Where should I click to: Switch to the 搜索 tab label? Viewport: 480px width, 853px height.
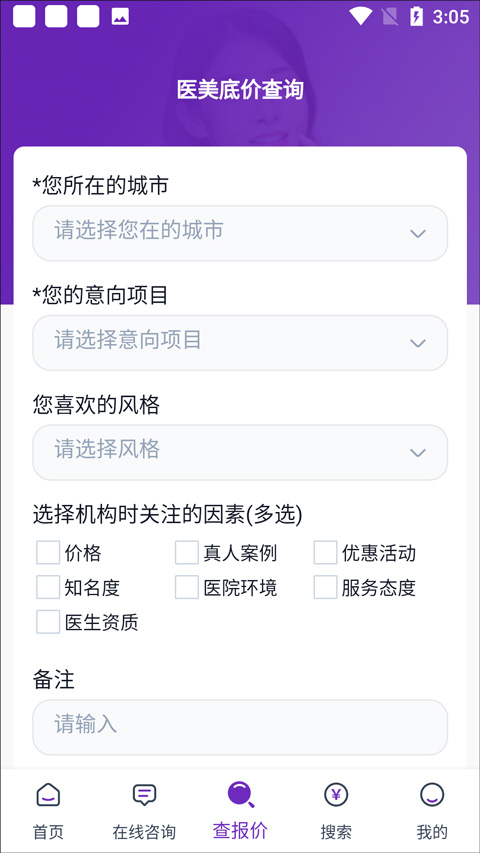pyautogui.click(x=336, y=832)
